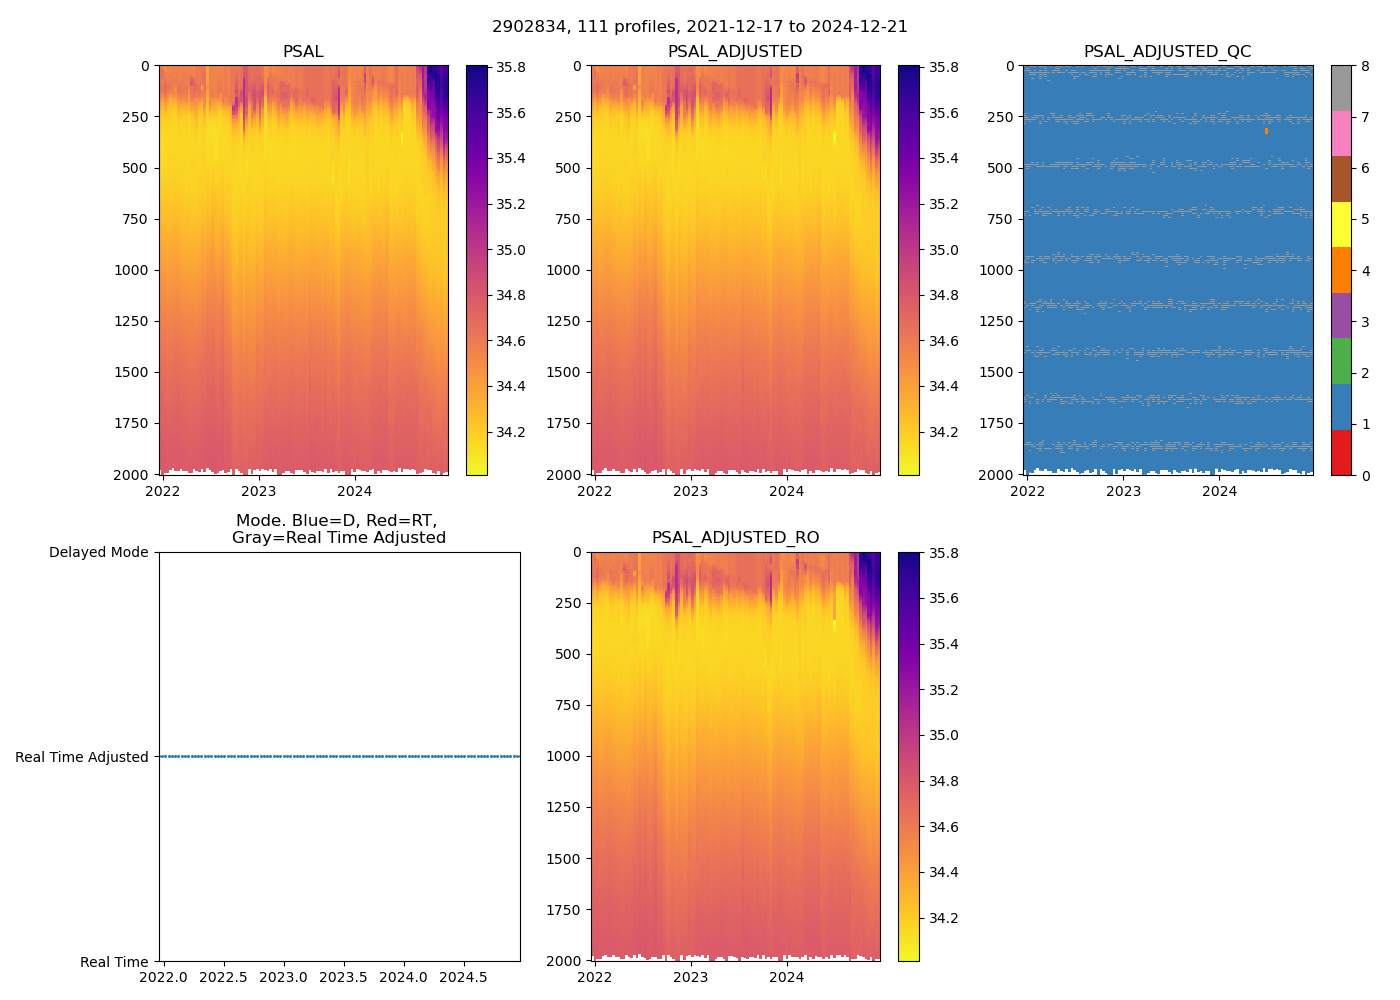Select the "Real Time Adjusted" axis label
Image resolution: width=1400 pixels, height=1000 pixels.
coord(82,757)
